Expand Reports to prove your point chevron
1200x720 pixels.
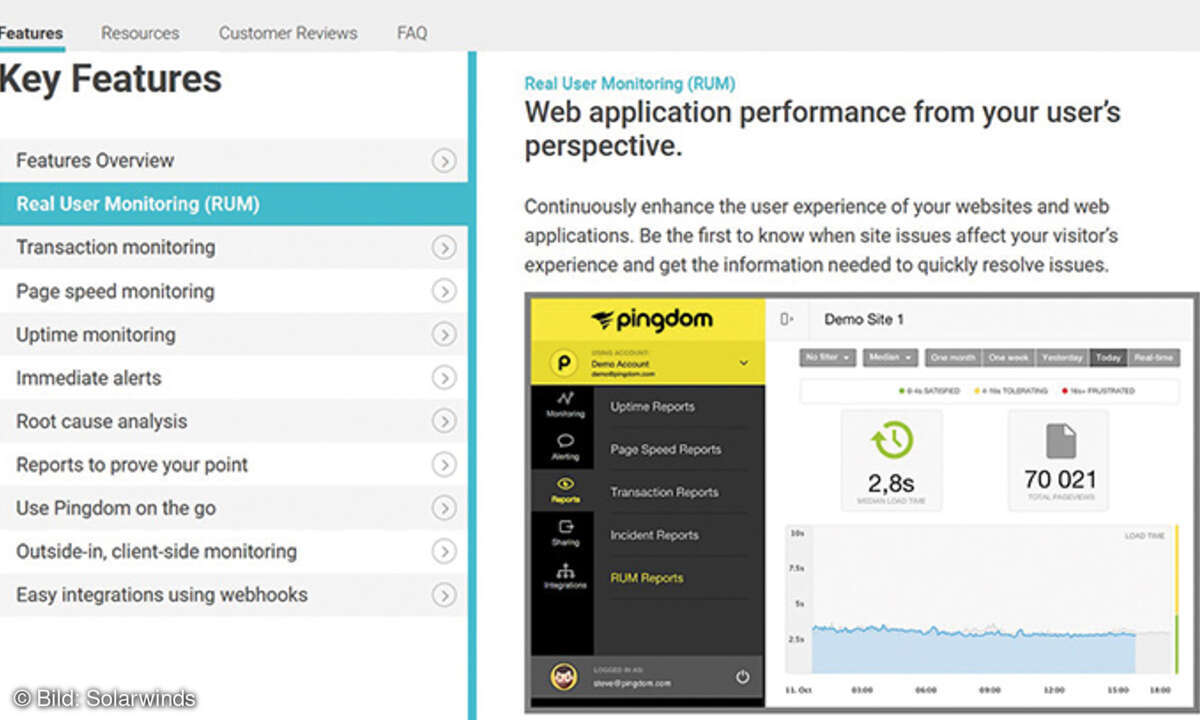pos(444,465)
